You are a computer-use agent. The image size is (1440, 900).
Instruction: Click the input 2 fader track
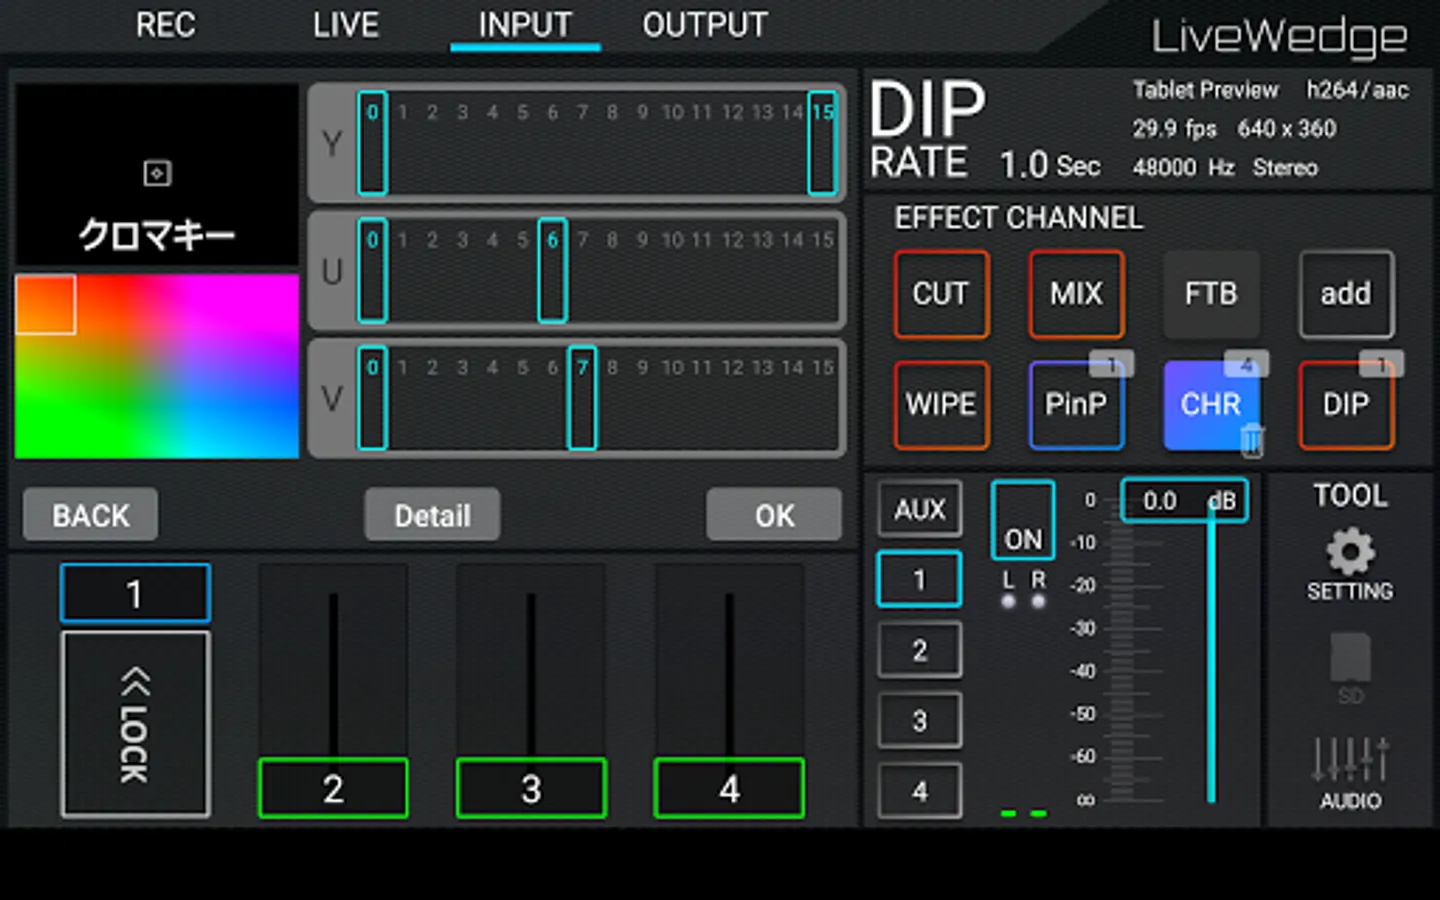pos(333,675)
